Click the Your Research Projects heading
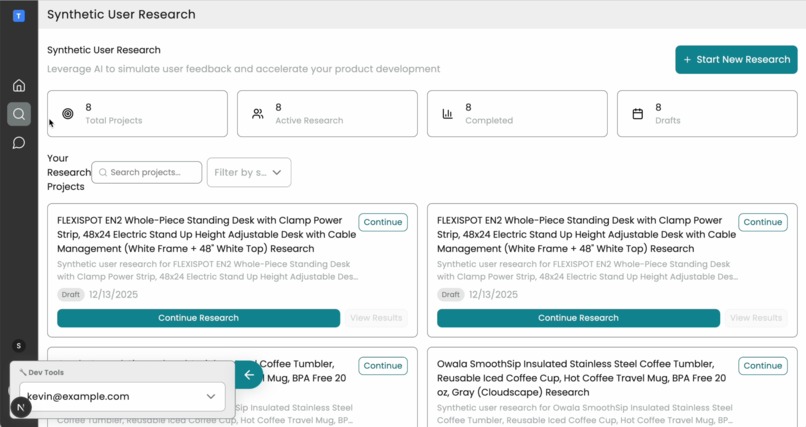 tap(68, 172)
